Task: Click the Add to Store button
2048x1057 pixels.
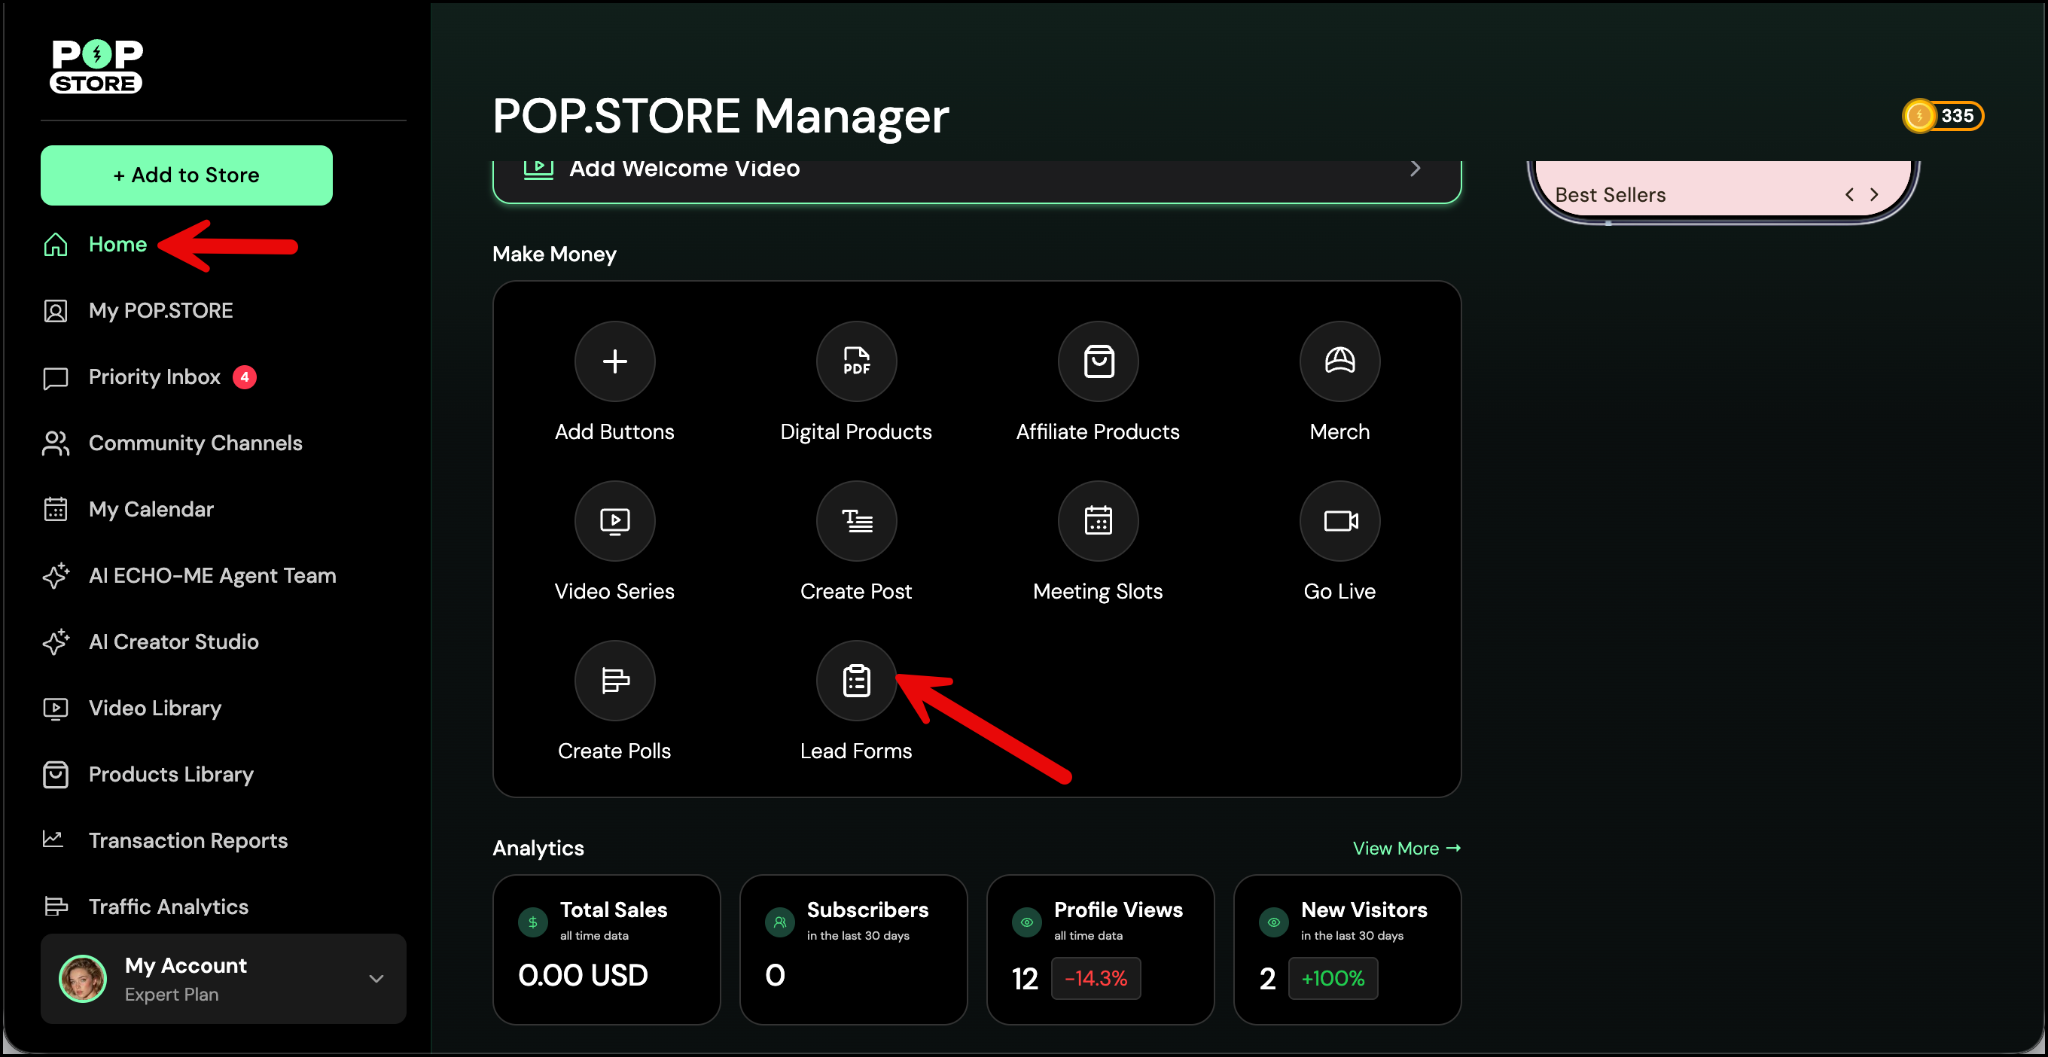Action: 187,175
